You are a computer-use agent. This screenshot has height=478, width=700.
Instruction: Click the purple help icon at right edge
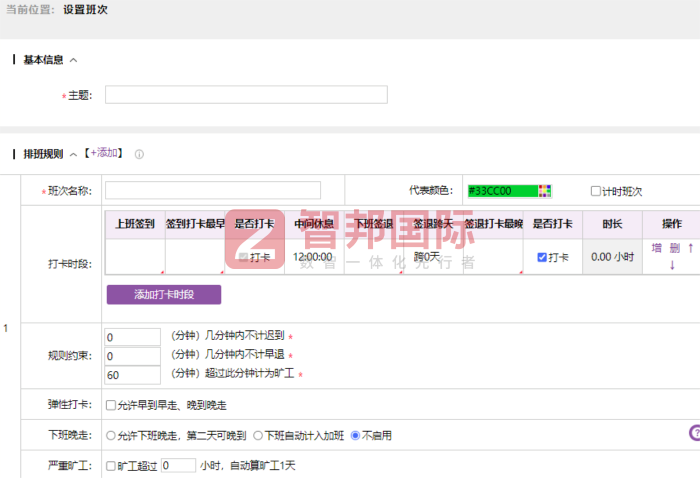pyautogui.click(x=694, y=432)
